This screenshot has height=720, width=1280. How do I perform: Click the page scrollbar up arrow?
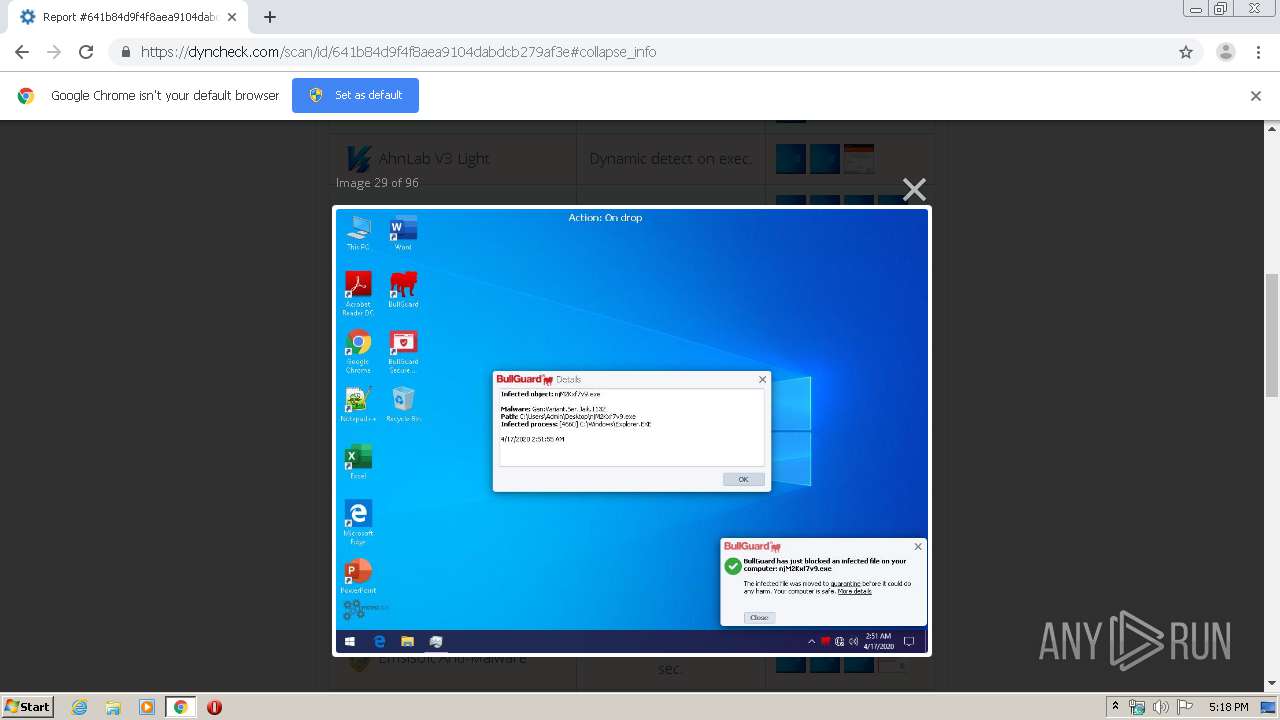(x=1272, y=128)
